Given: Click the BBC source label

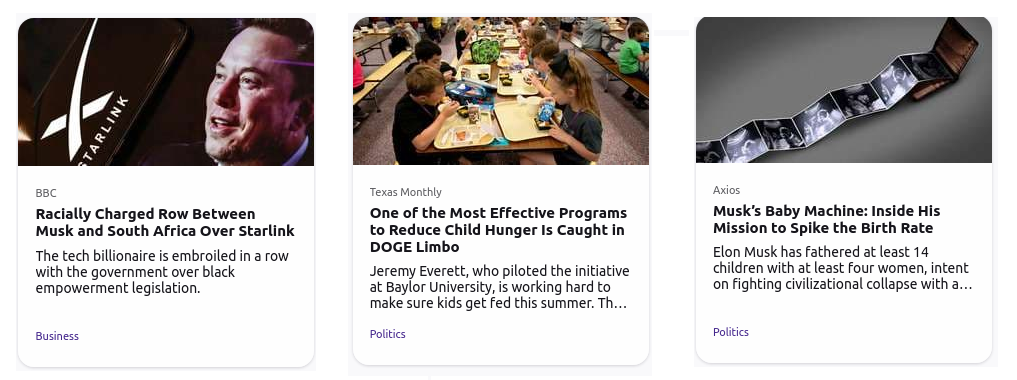Looking at the screenshot, I should (46, 193).
